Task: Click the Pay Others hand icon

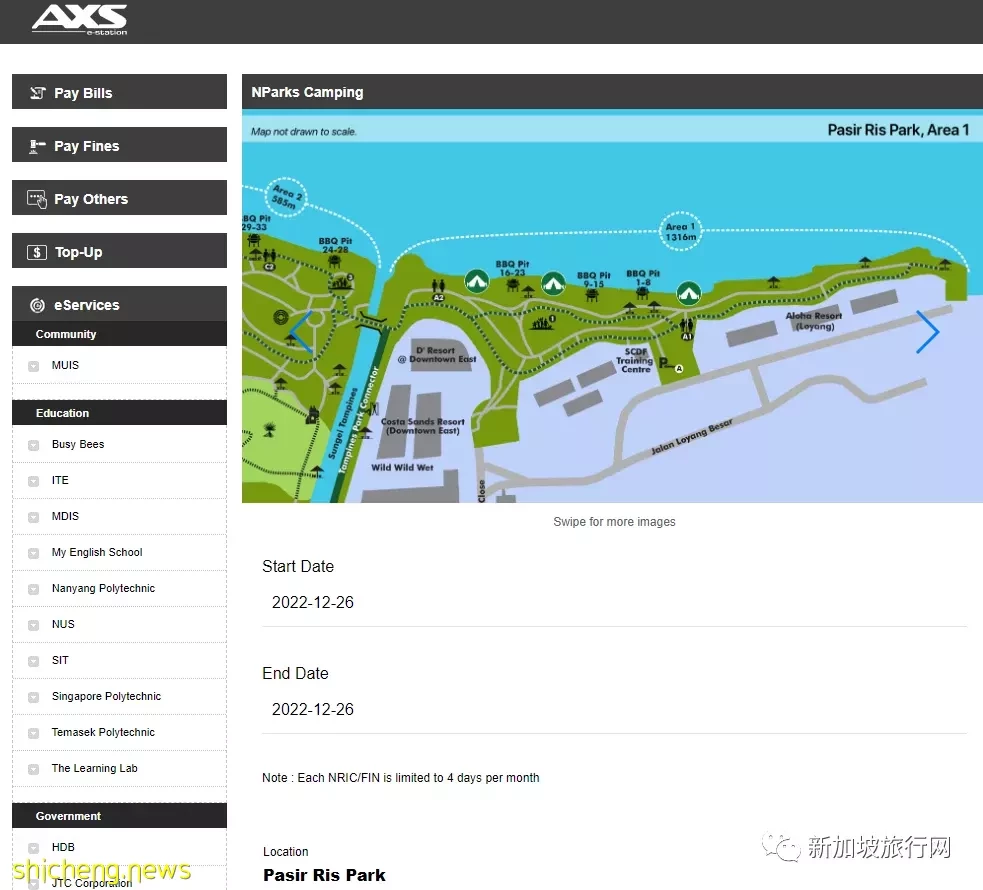Action: (37, 199)
